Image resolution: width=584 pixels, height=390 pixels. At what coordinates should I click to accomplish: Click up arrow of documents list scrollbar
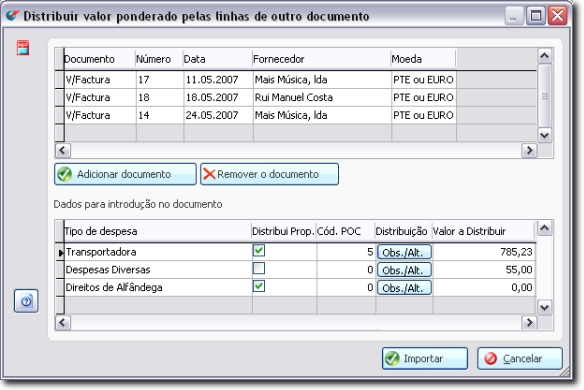(545, 56)
